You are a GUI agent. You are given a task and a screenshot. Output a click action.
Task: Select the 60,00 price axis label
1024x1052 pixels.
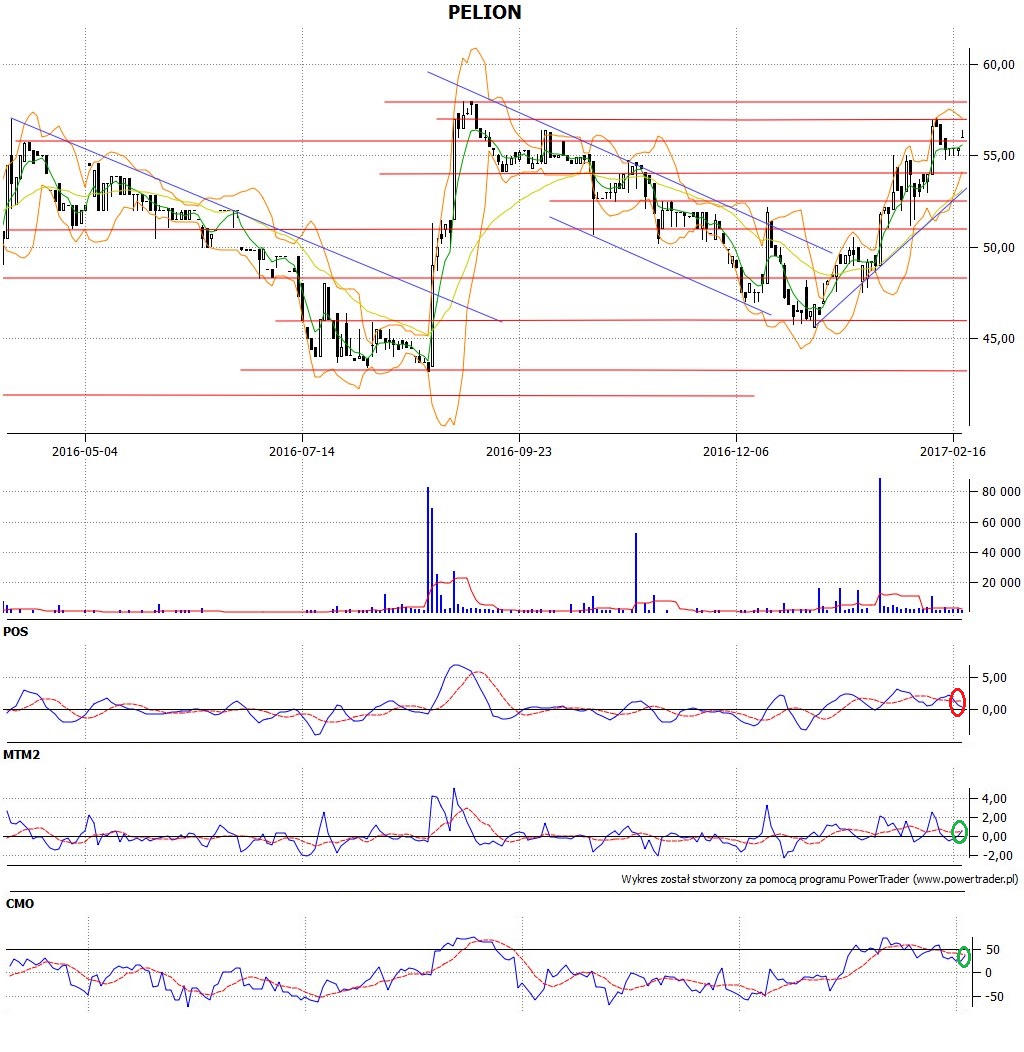point(999,64)
